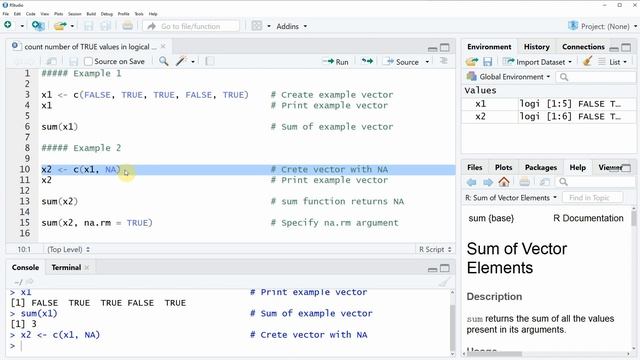640x360 pixels.
Task: Select the History tab
Action: tap(536, 47)
